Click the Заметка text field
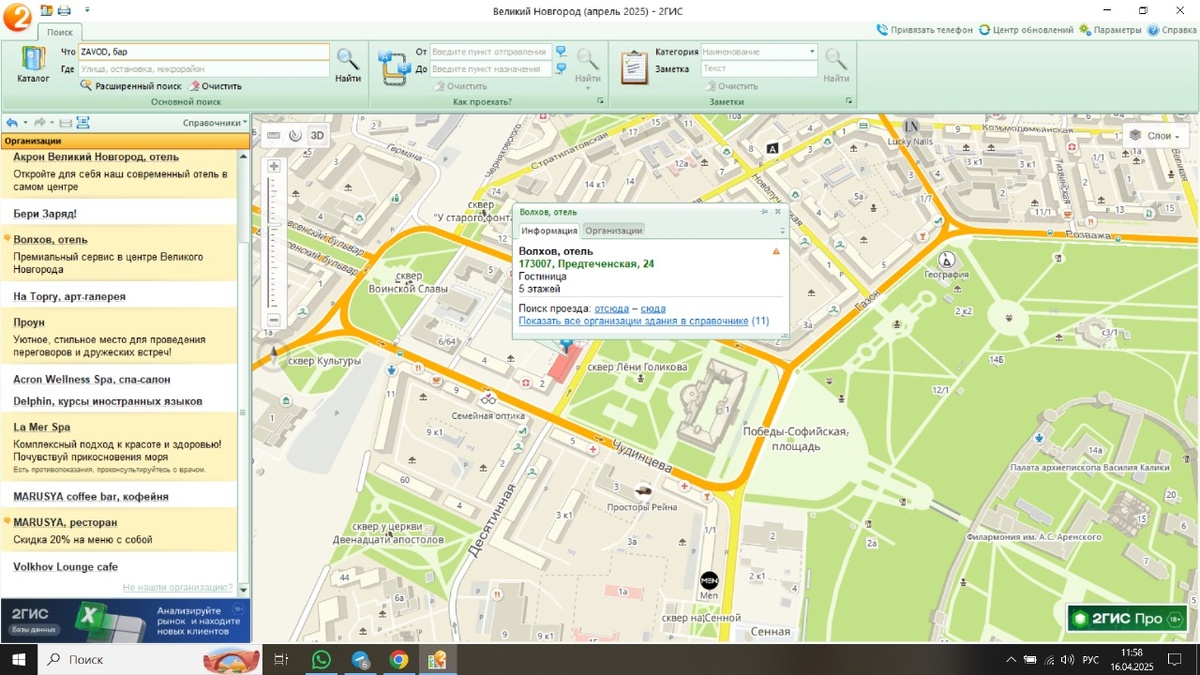The image size is (1200, 675). click(x=759, y=69)
